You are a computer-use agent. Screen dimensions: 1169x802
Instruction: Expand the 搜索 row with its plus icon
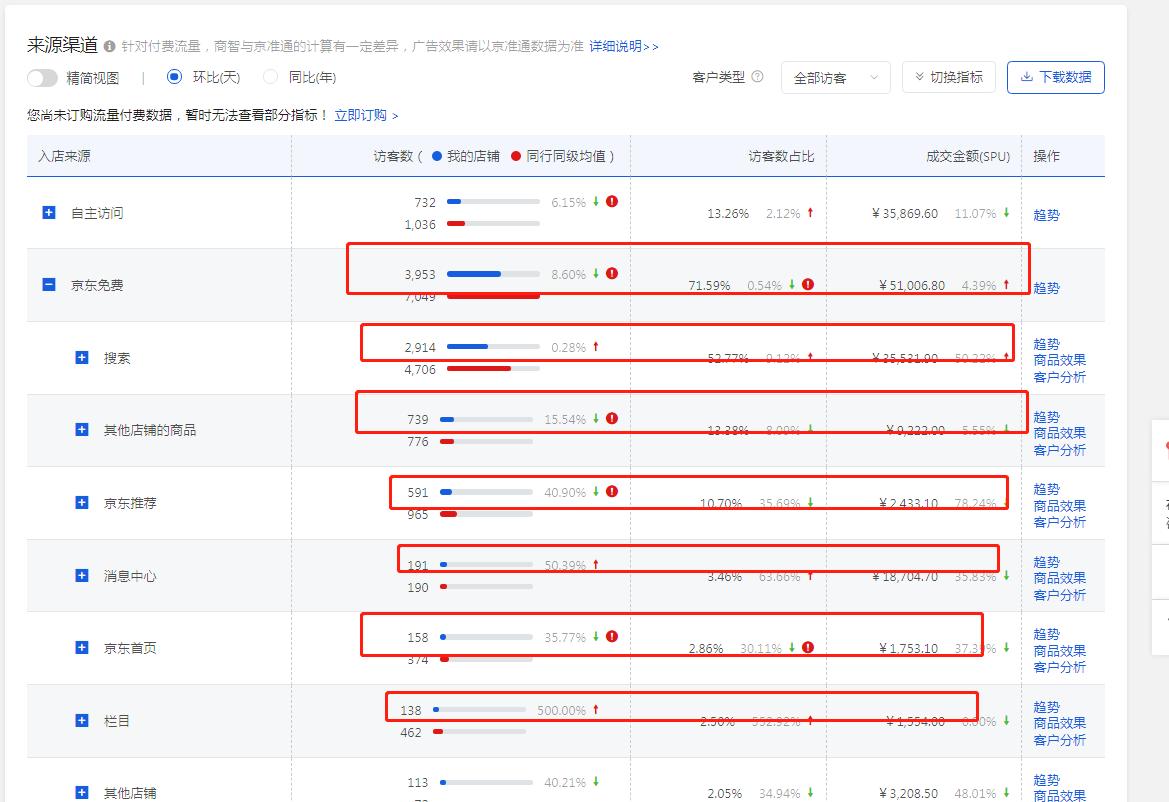pos(80,357)
